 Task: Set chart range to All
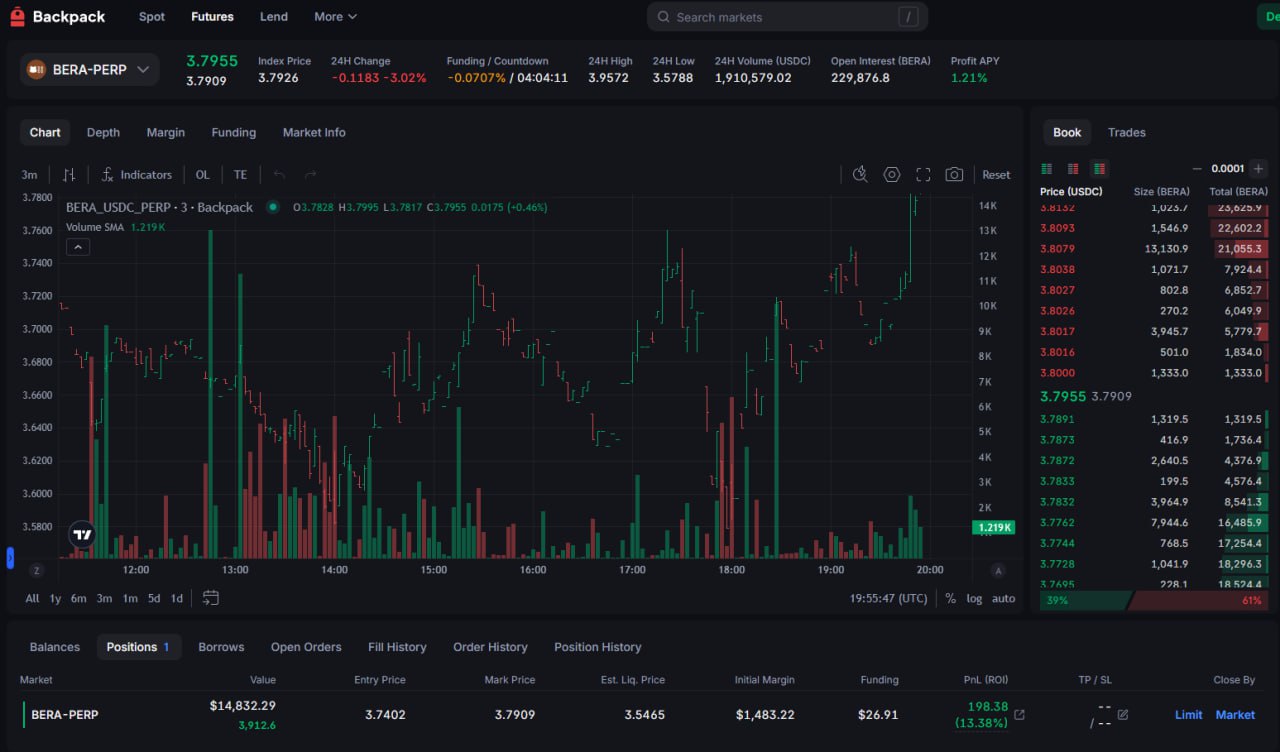coord(32,598)
